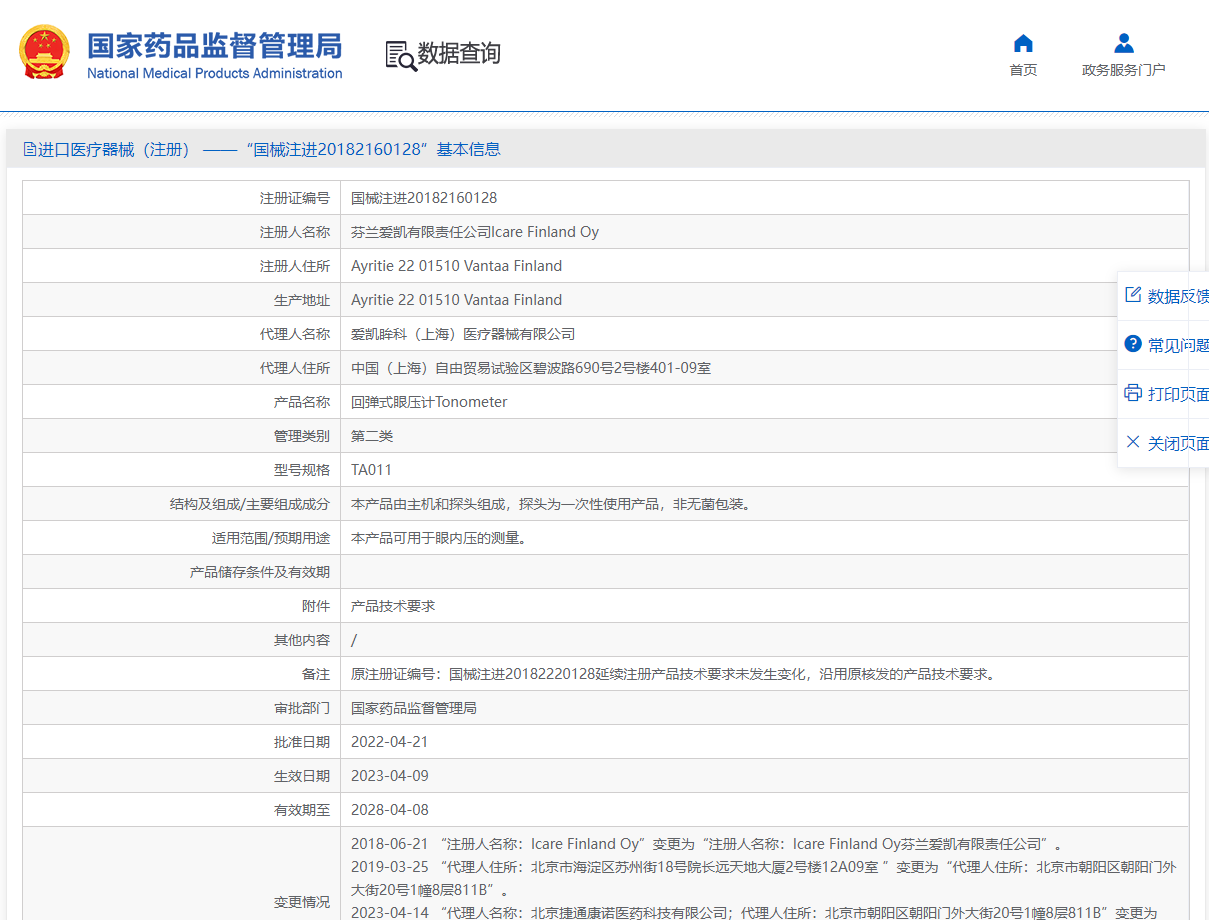
Task: Click the 常见问题 question mark icon
Action: point(1133,344)
